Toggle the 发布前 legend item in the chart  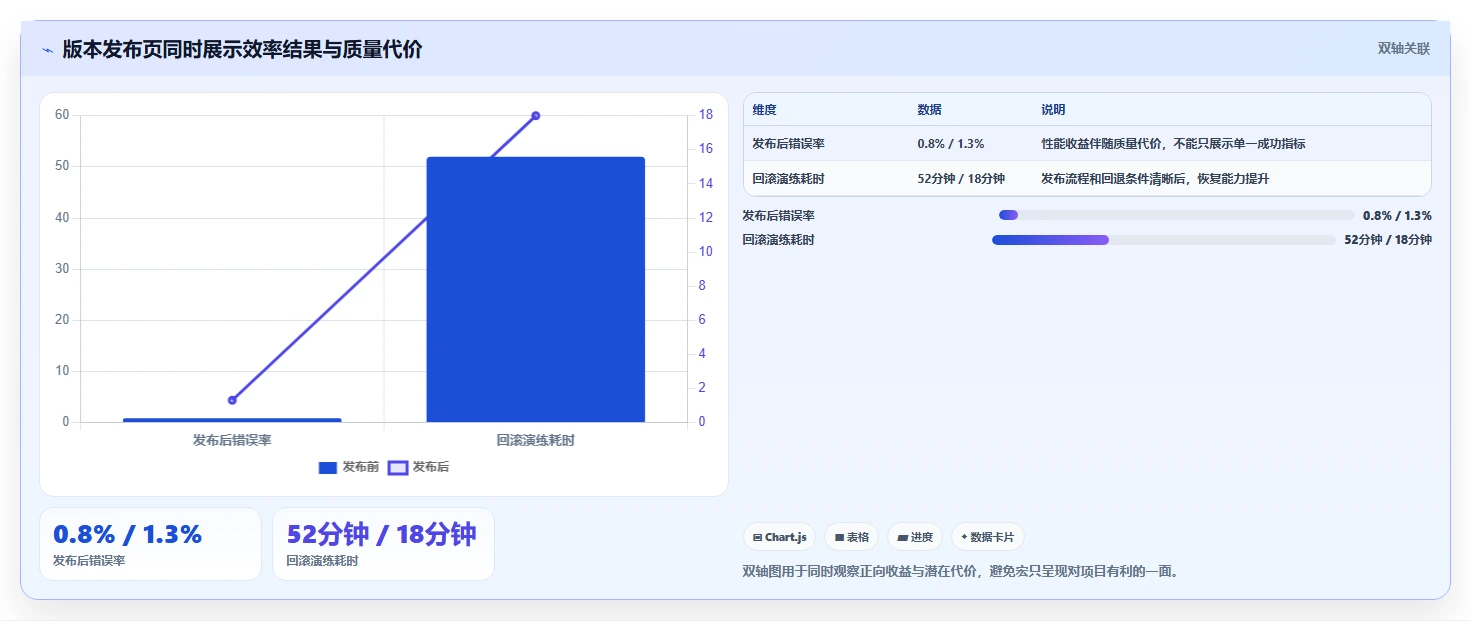(348, 467)
